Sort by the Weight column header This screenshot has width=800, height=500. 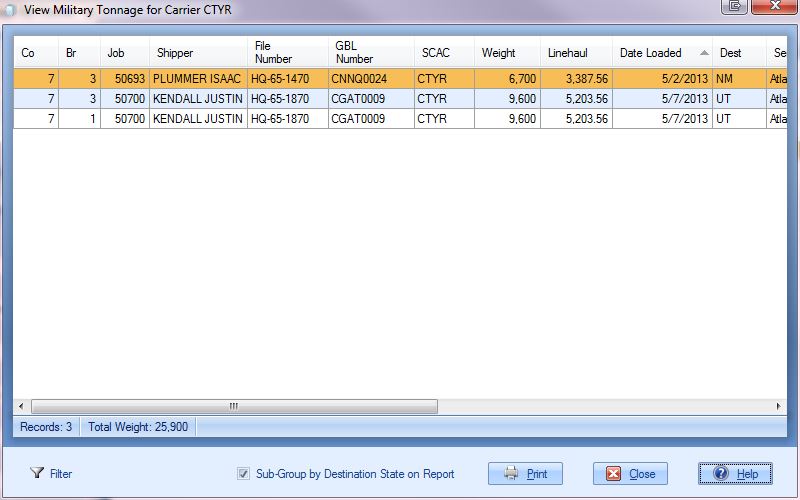point(498,53)
